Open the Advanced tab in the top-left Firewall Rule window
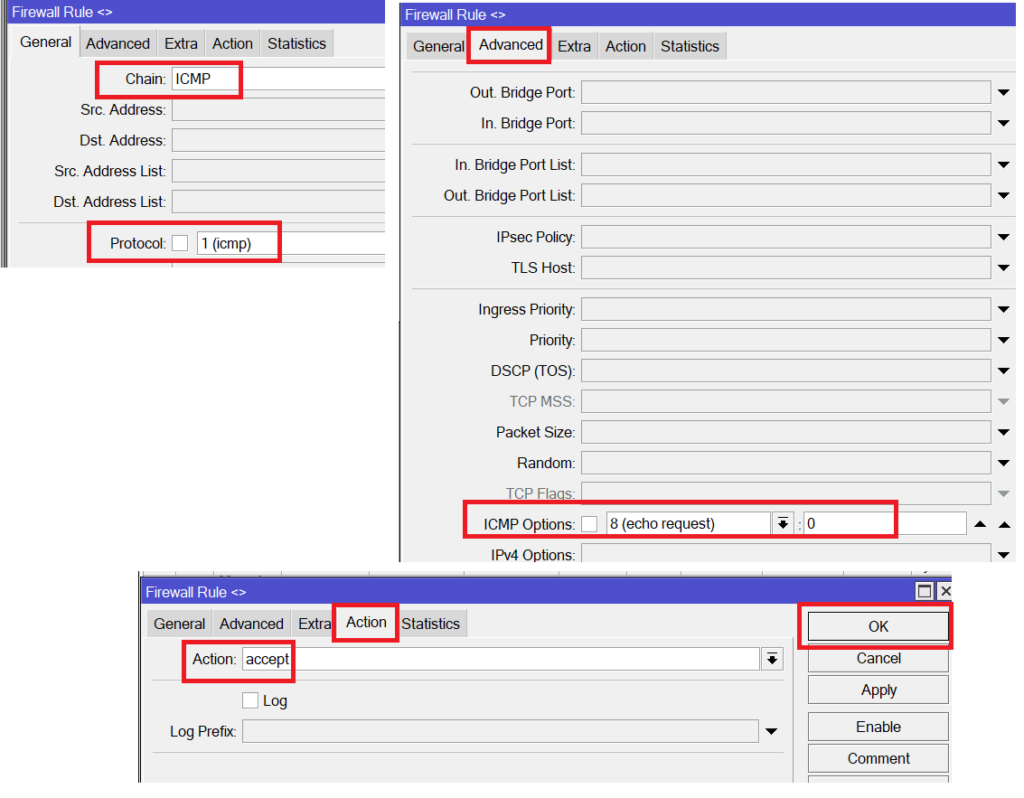 (118, 44)
